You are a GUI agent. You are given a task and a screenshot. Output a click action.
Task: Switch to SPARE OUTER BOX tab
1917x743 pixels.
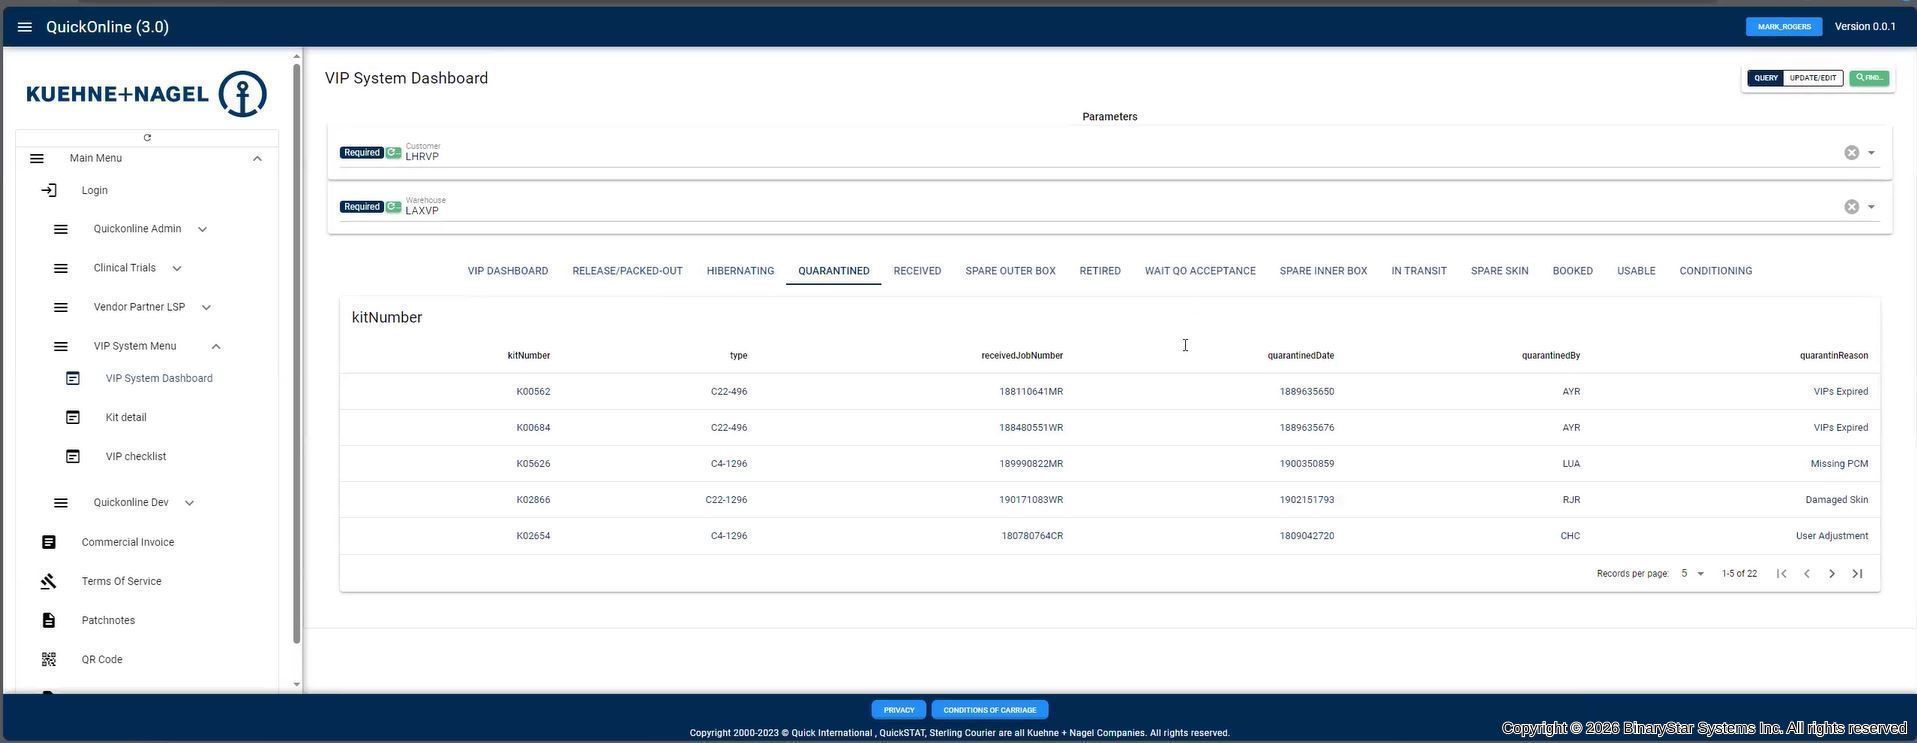tap(1010, 271)
